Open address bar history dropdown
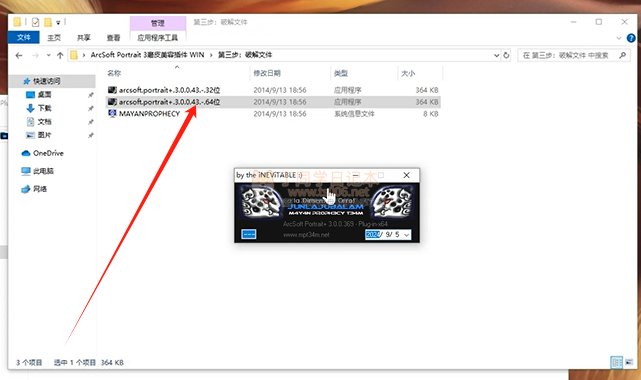Screen dimensions: 641x380 pyautogui.click(x=496, y=55)
